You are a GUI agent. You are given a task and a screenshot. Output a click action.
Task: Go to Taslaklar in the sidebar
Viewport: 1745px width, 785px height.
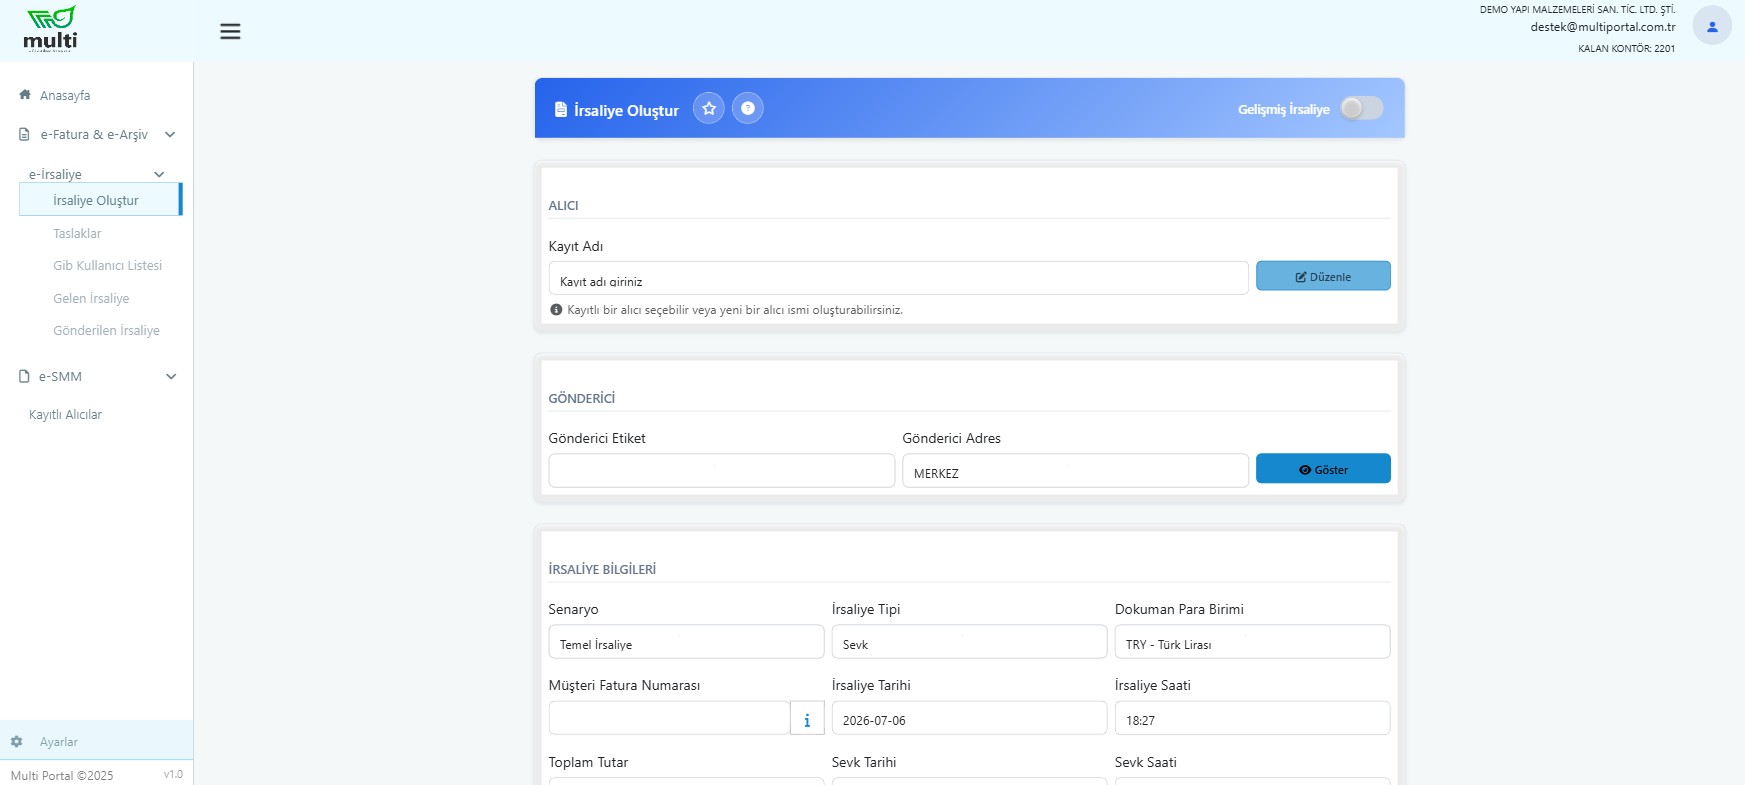point(77,233)
